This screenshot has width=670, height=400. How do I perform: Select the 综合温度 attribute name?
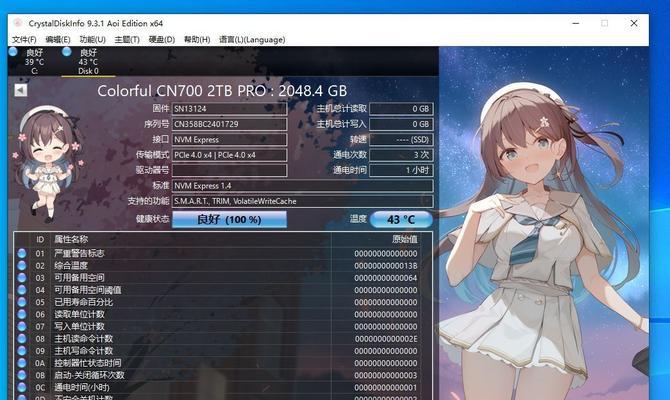click(71, 265)
